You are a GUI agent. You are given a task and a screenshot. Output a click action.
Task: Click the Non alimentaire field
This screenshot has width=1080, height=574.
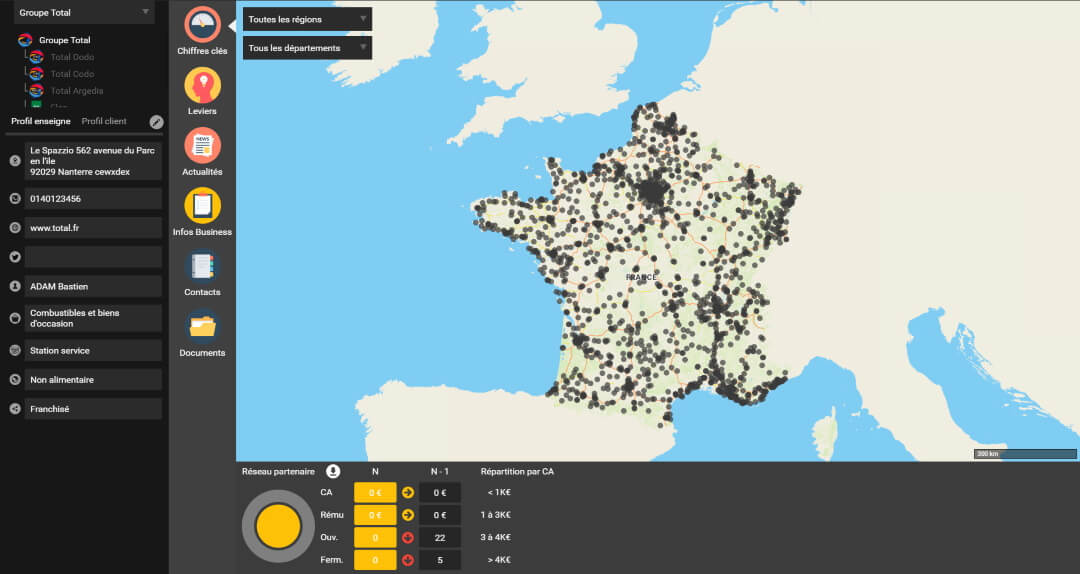click(93, 380)
